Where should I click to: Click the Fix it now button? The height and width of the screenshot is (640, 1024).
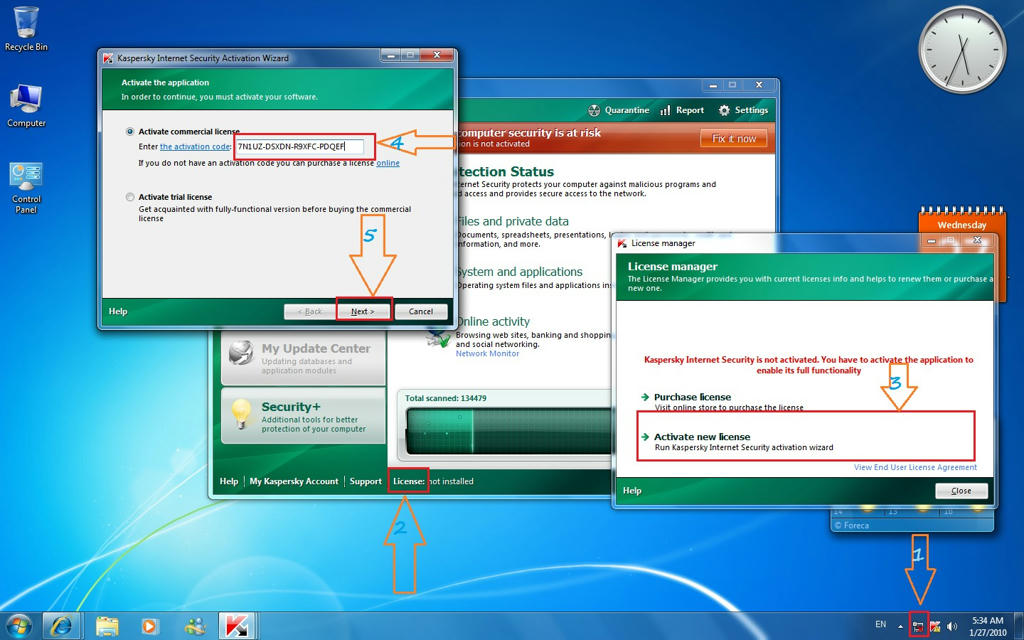tap(733, 138)
